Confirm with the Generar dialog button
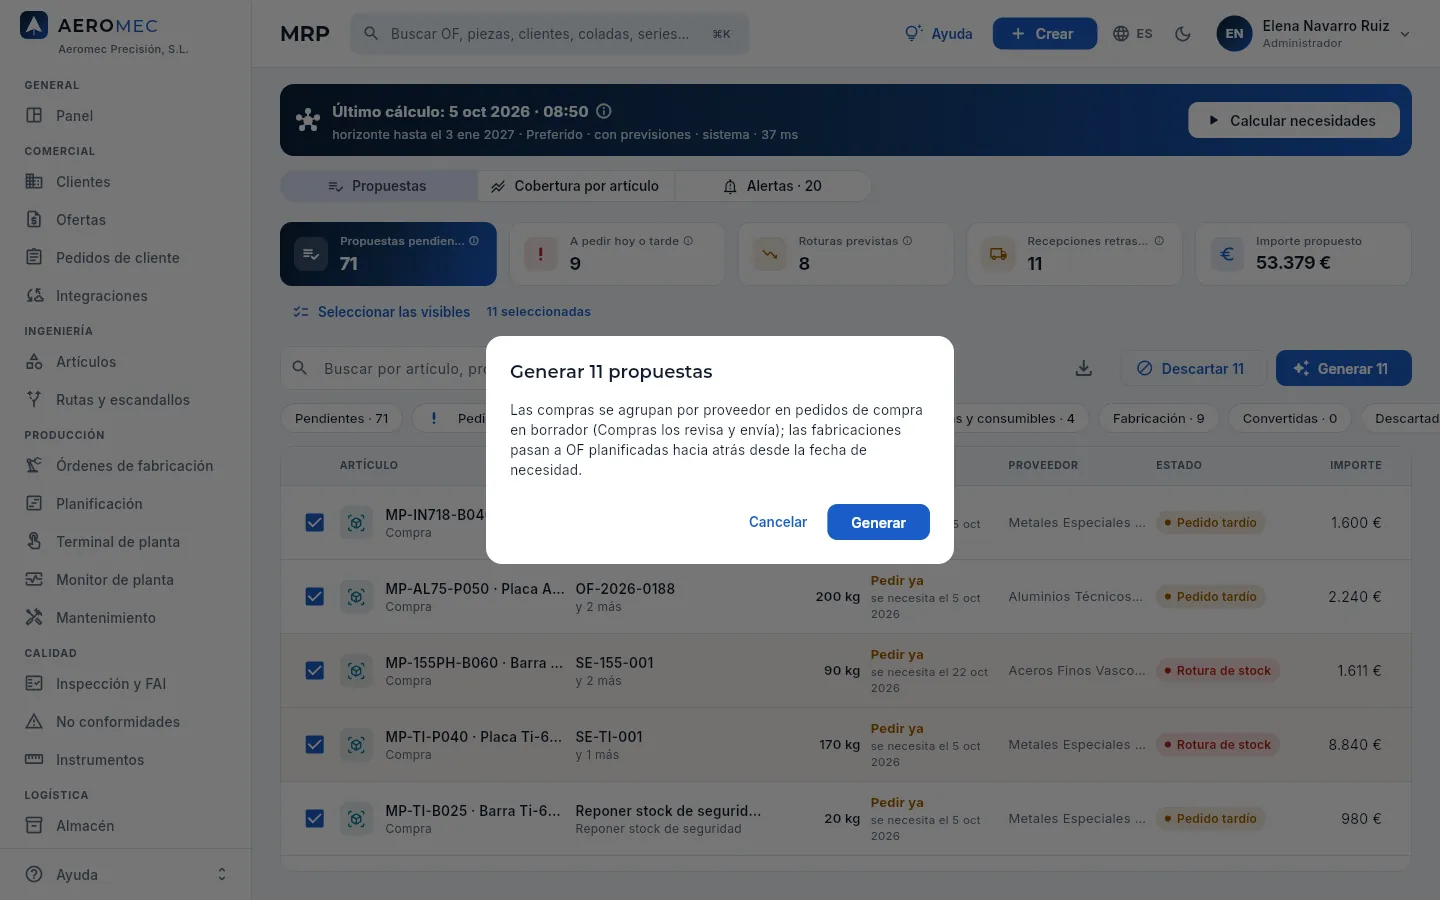Image resolution: width=1440 pixels, height=900 pixels. click(878, 522)
